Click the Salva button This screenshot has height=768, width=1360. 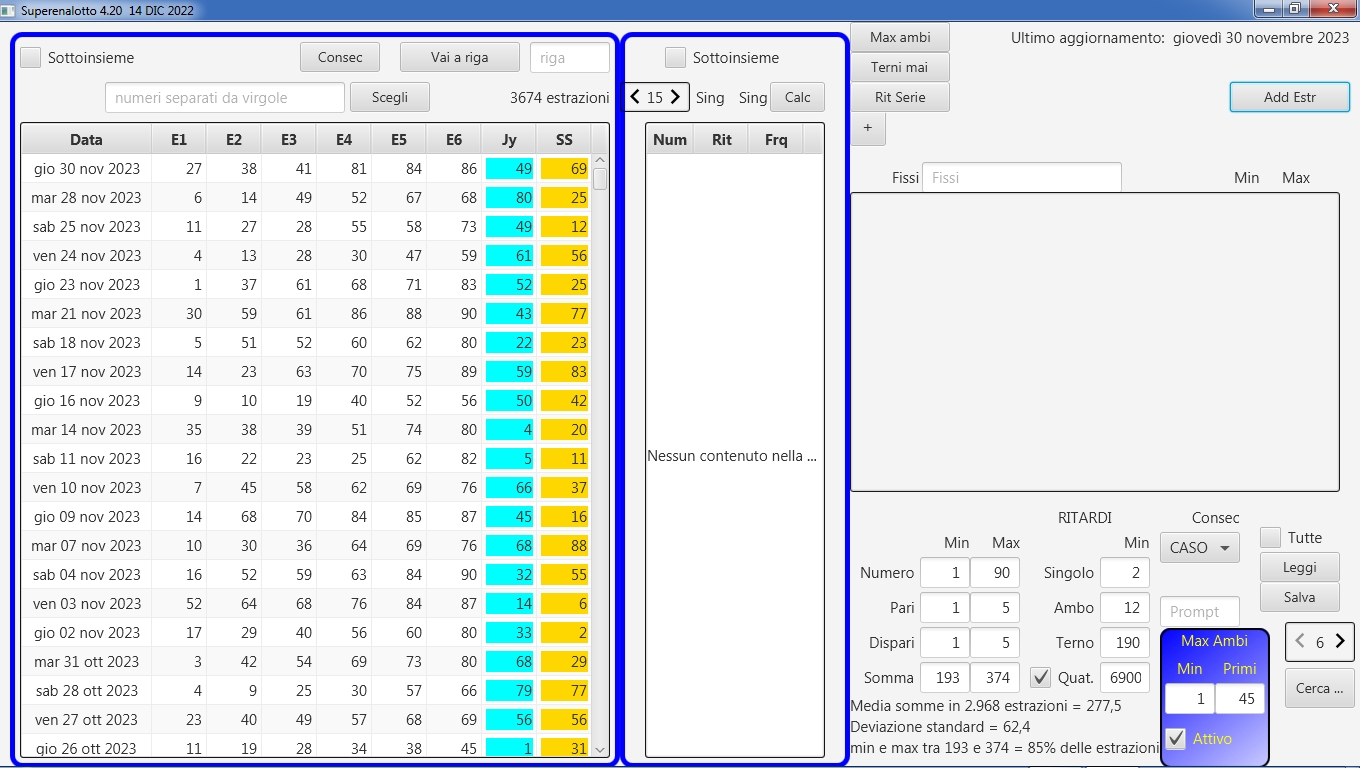click(1299, 597)
